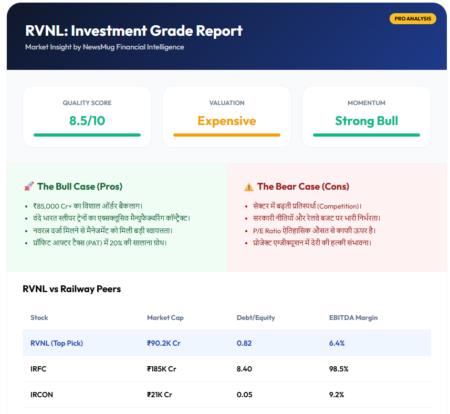Click the PRO ANALYSIS badge
Screen dimensions: 450x414
(x=413, y=19)
